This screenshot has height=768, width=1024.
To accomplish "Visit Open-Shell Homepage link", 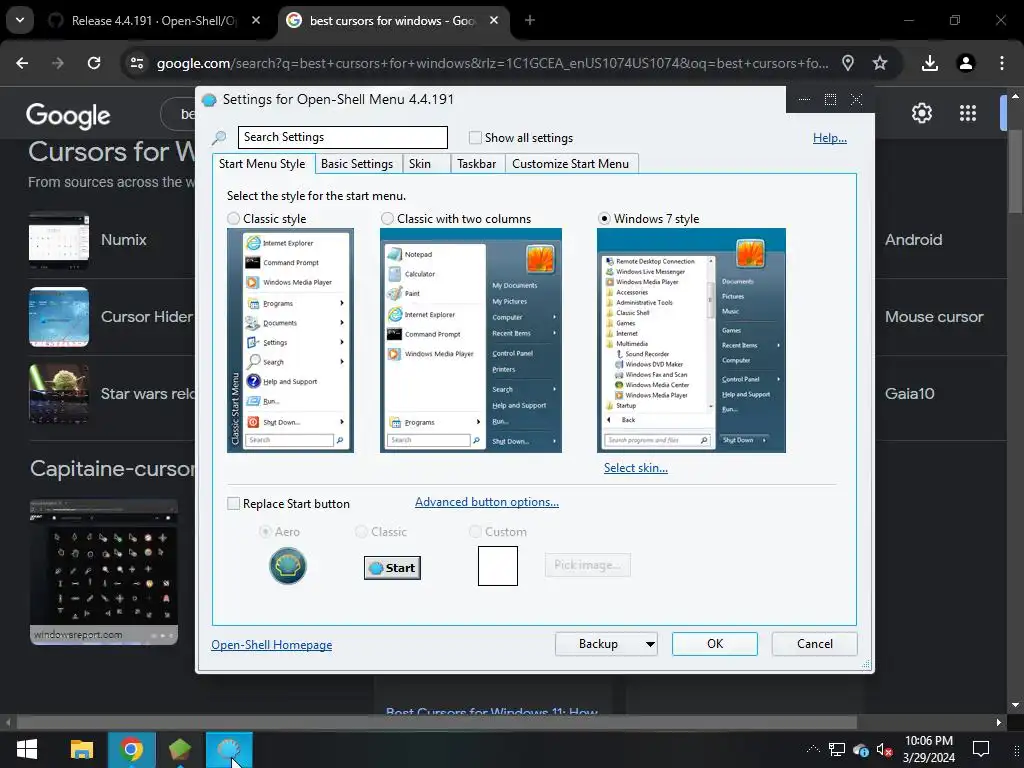I will (x=272, y=645).
